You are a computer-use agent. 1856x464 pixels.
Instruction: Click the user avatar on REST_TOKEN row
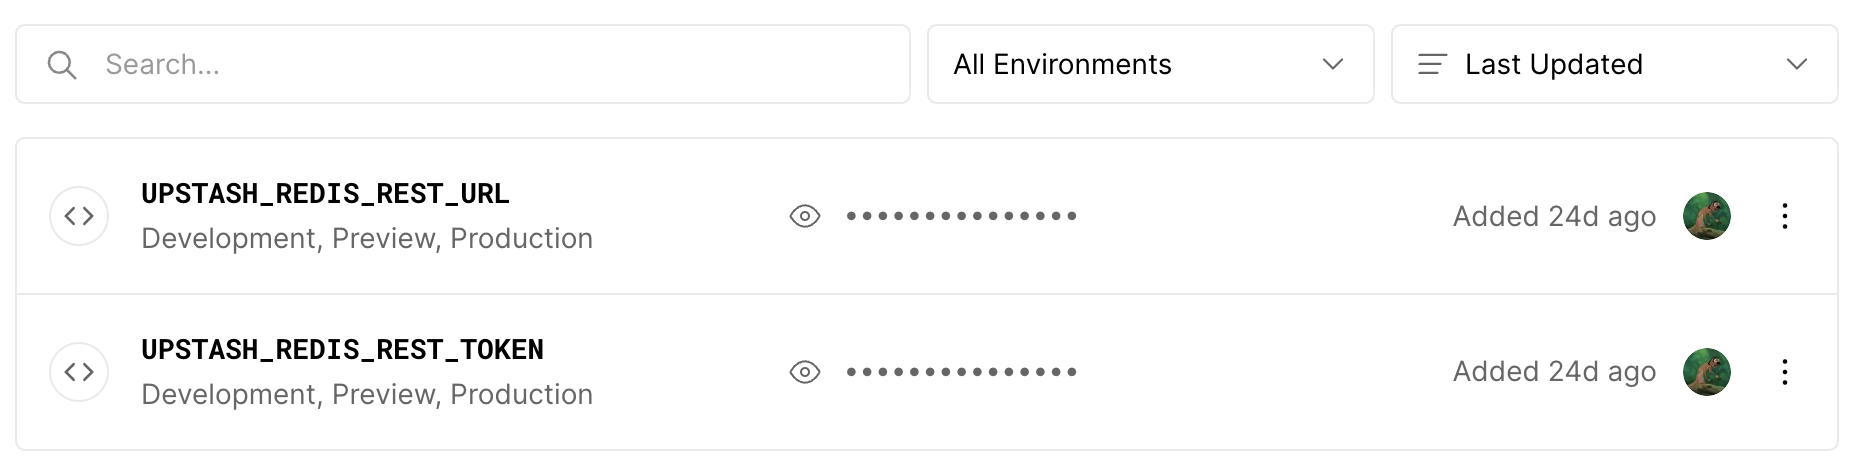1706,372
